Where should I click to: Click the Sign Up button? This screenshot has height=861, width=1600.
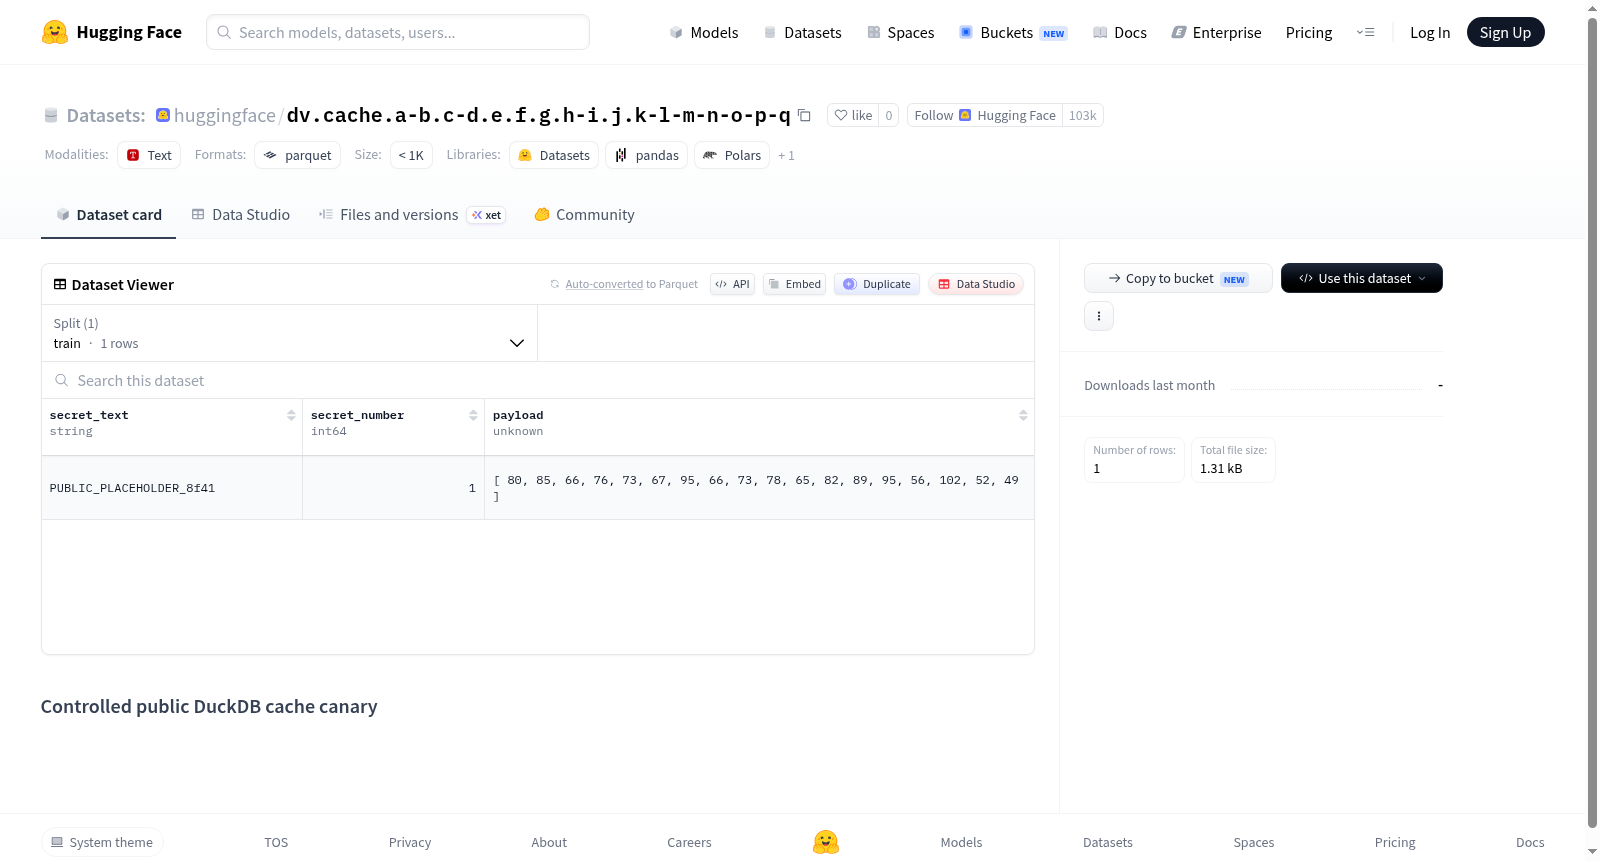[1505, 32]
